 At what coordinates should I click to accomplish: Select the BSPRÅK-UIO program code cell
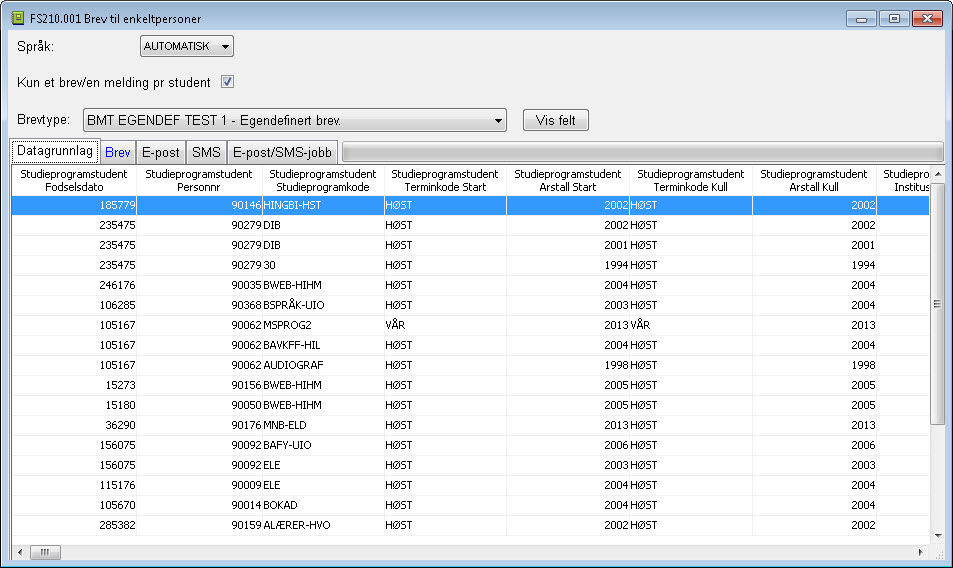323,305
